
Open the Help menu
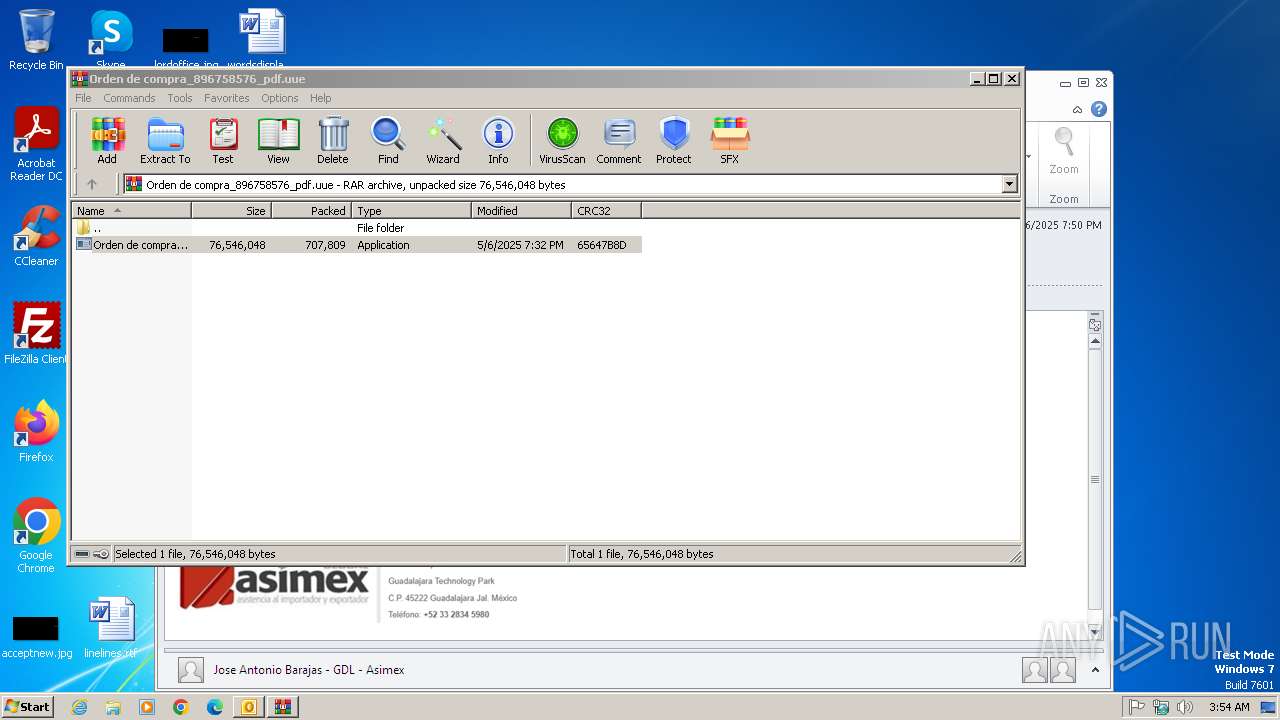[320, 98]
